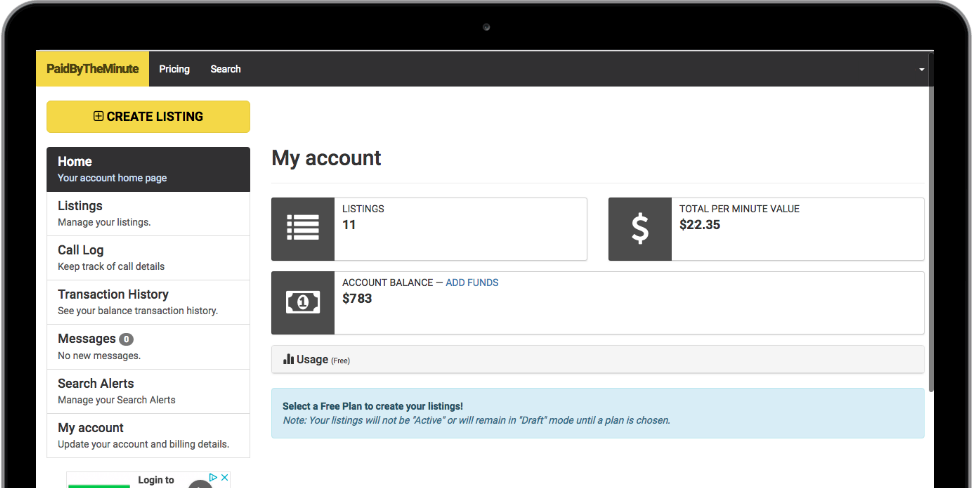The height and width of the screenshot is (488, 972).
Task: Click the plus icon in Create Listing
Action: [x=98, y=117]
